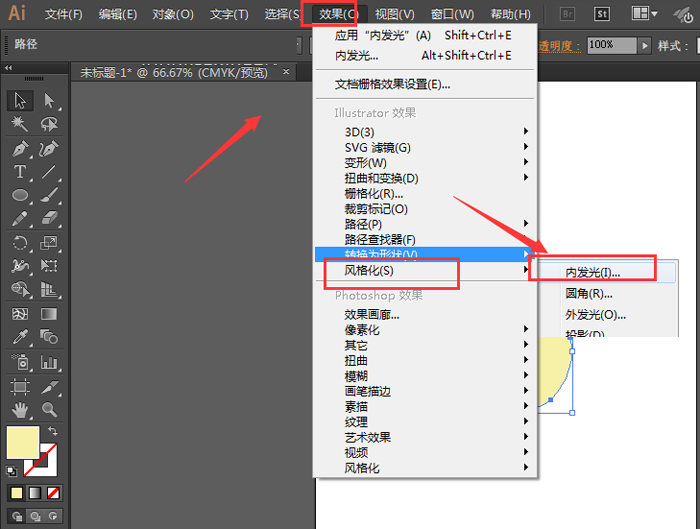Screen dimensions: 700x529
Task: Select the Magic Wand tool
Action: (x=20, y=124)
